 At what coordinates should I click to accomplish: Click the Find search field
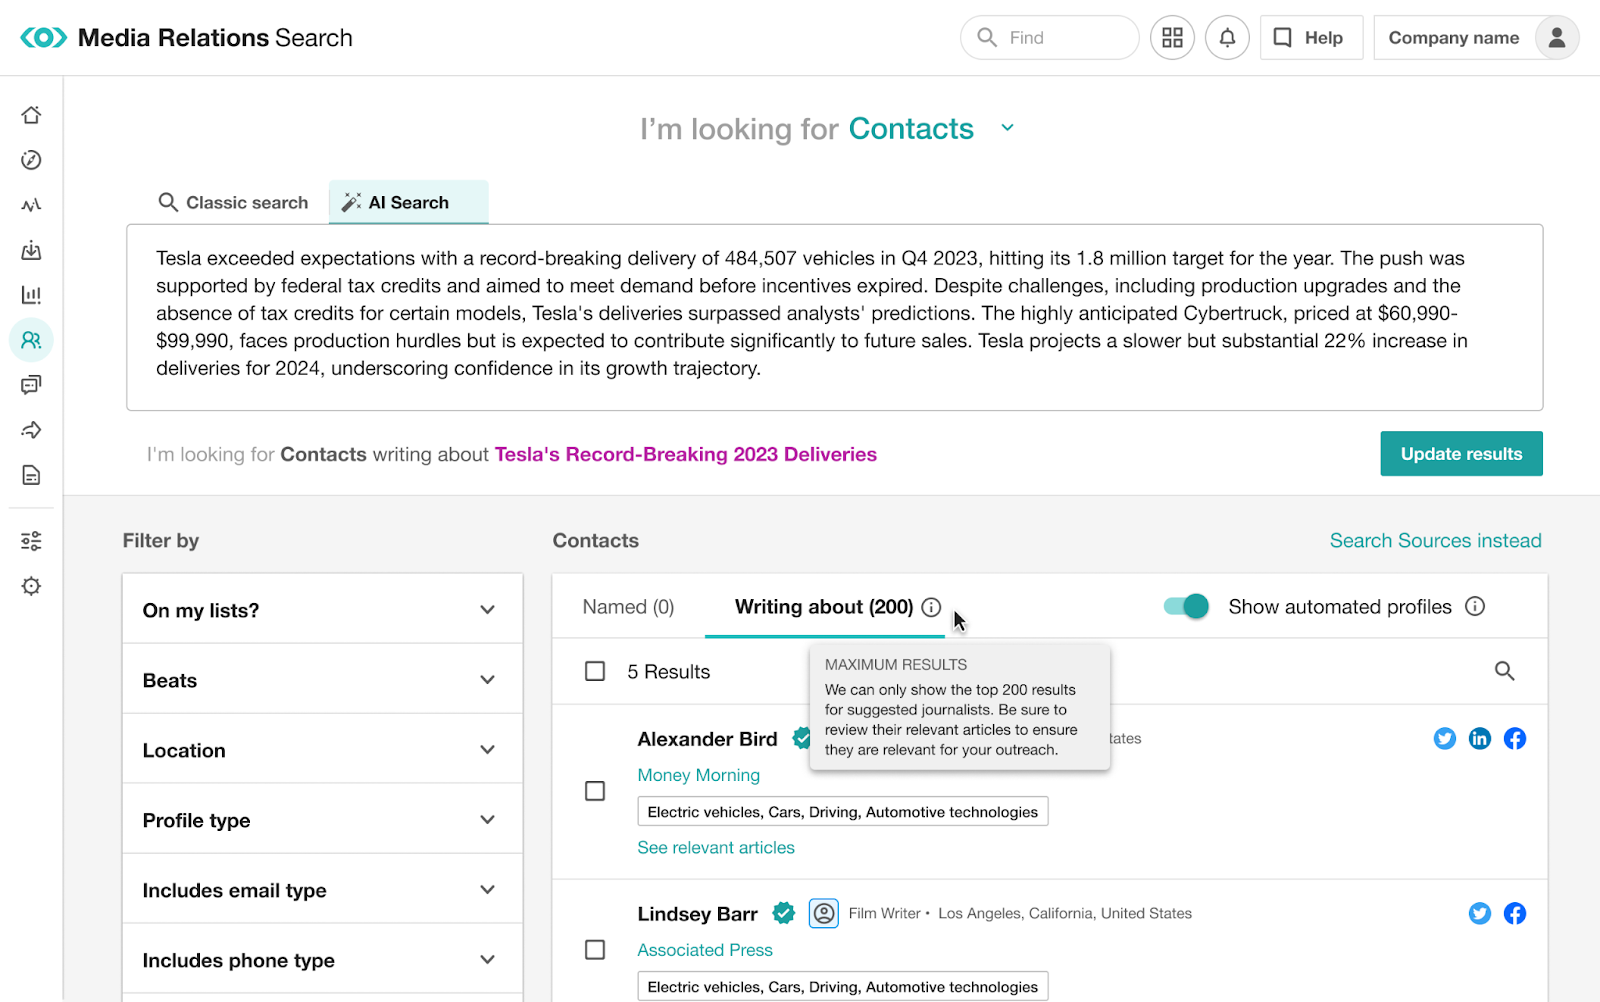point(1049,38)
